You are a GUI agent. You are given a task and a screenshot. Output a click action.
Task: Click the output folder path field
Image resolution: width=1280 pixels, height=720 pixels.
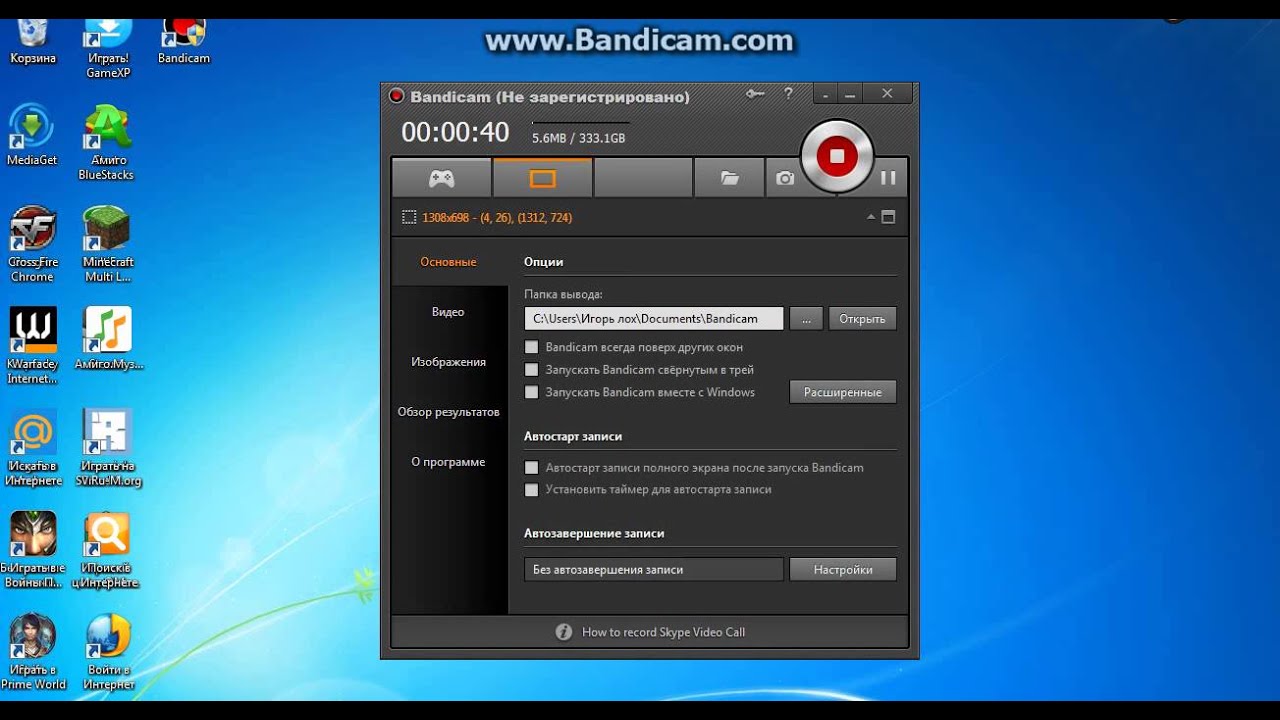(654, 319)
